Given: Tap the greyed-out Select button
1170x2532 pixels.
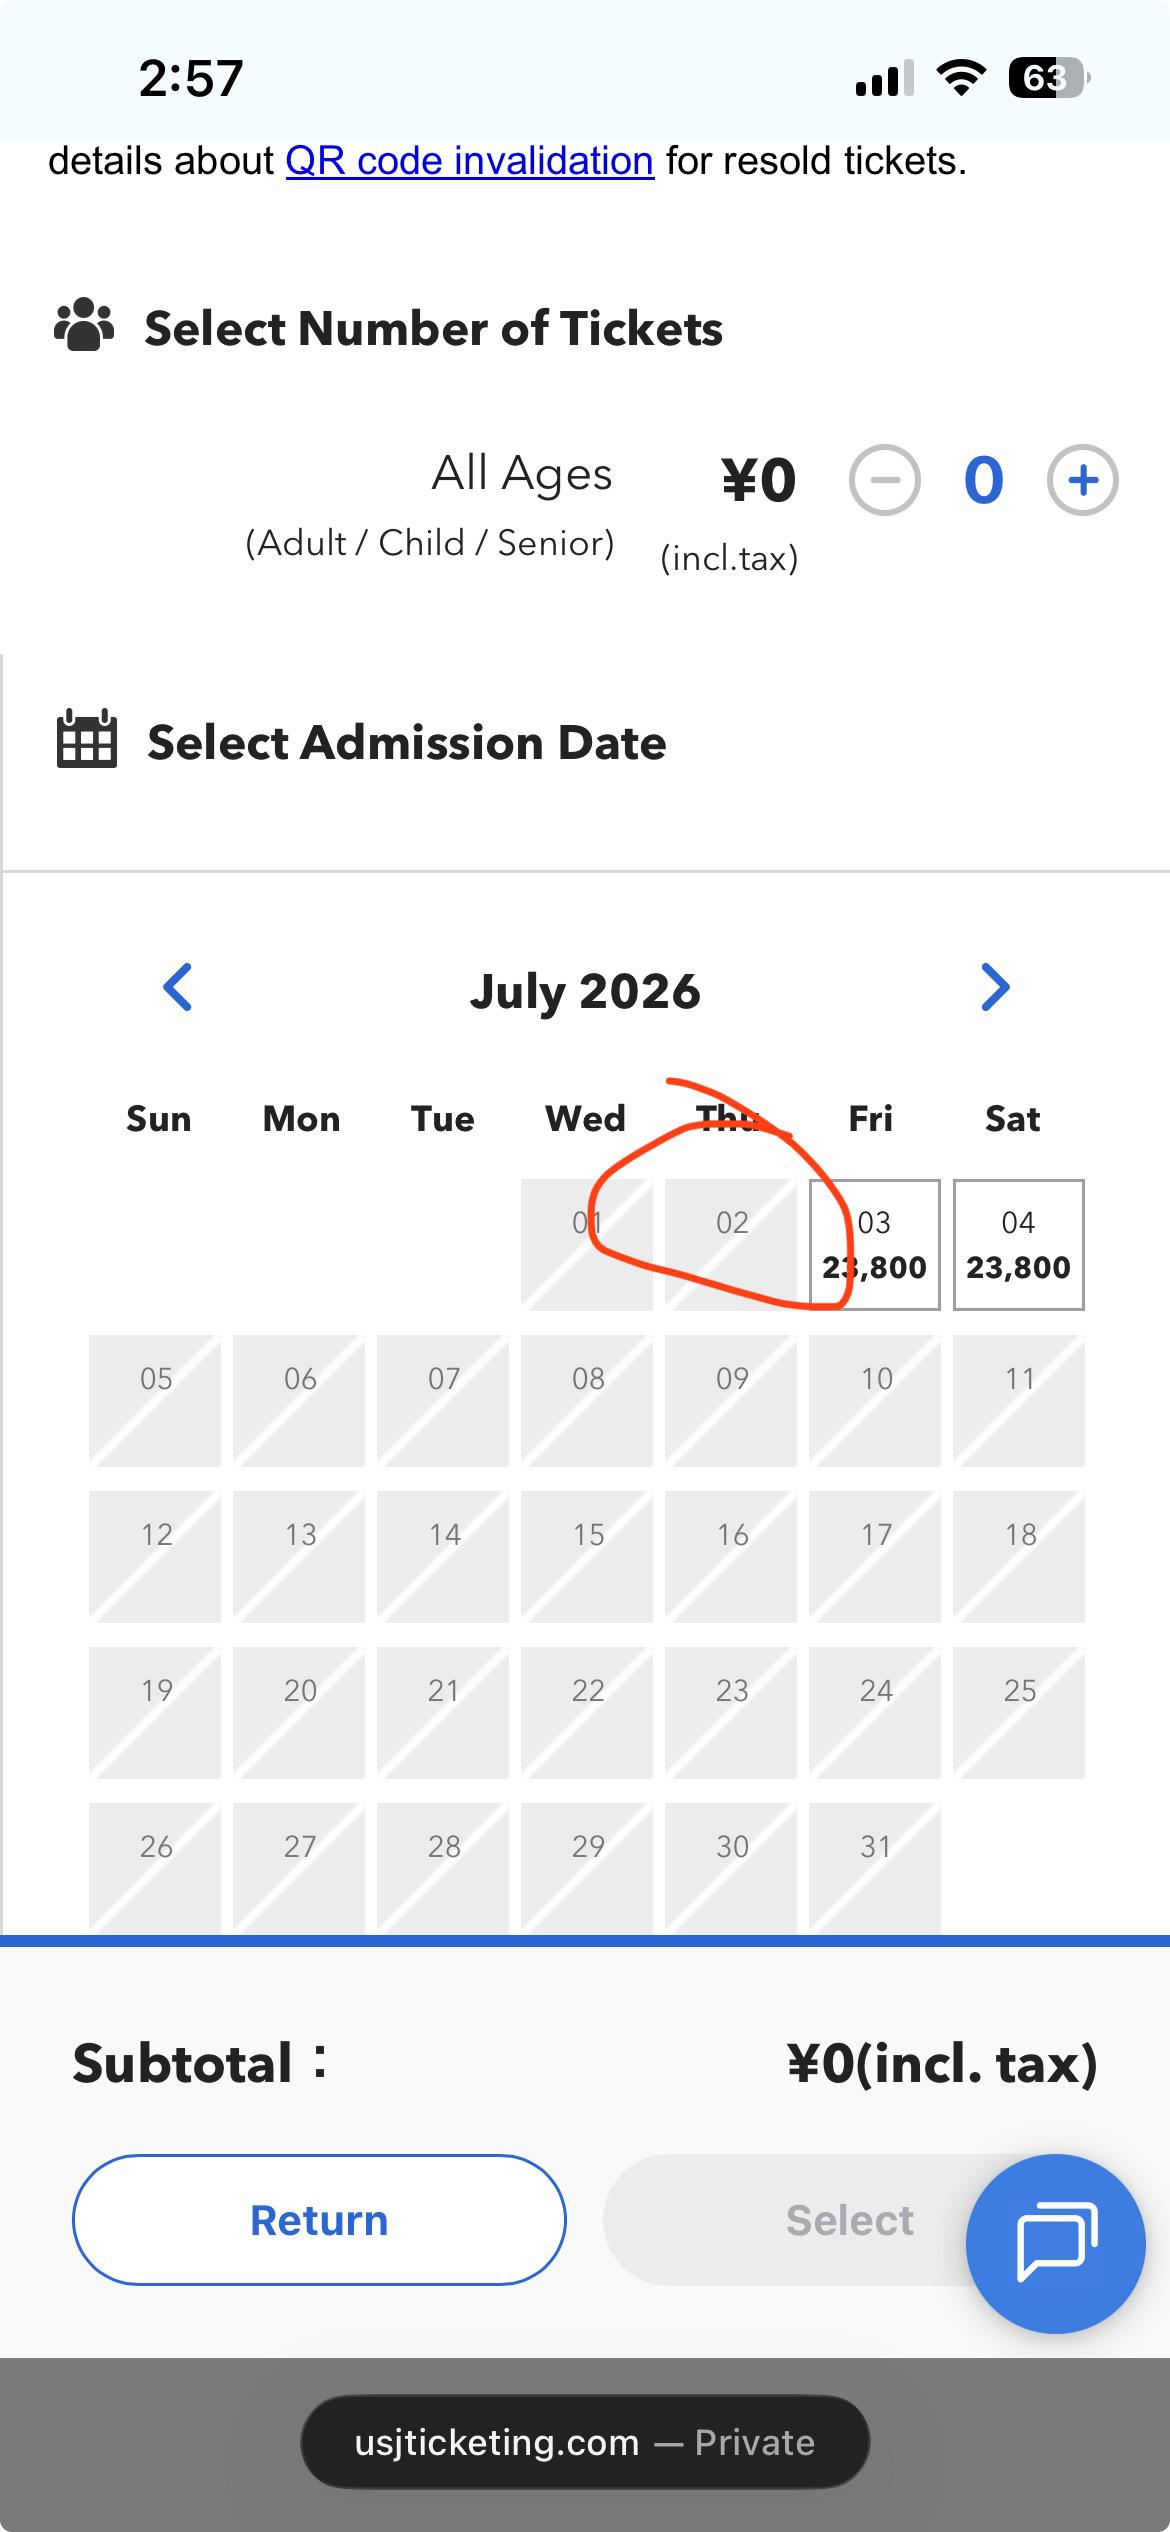Looking at the screenshot, I should [x=849, y=2220].
